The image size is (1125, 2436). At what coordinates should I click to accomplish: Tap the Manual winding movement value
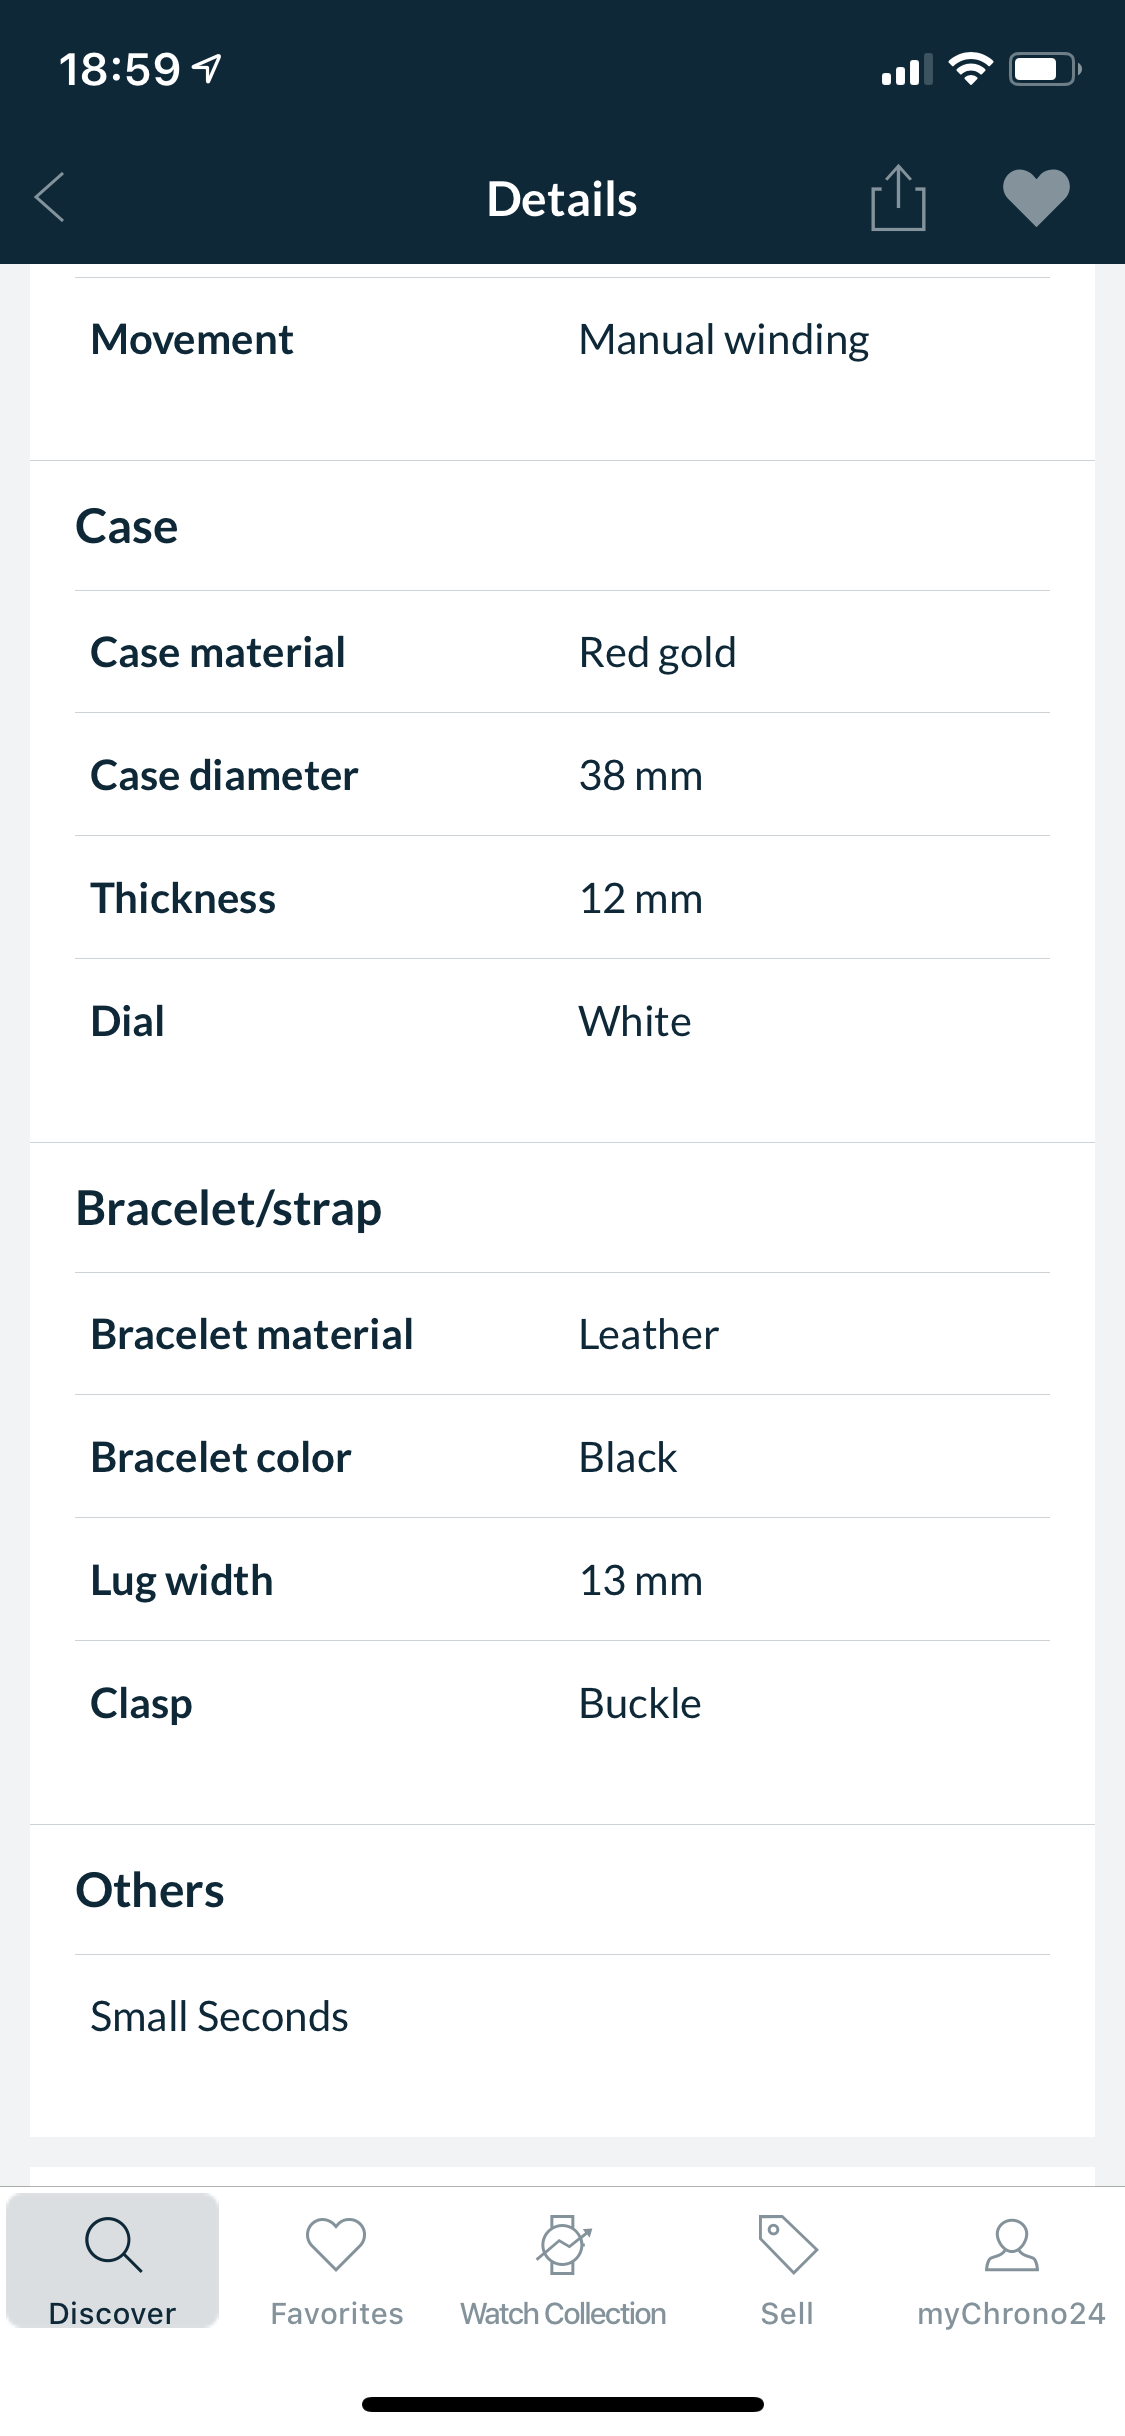[x=724, y=340]
